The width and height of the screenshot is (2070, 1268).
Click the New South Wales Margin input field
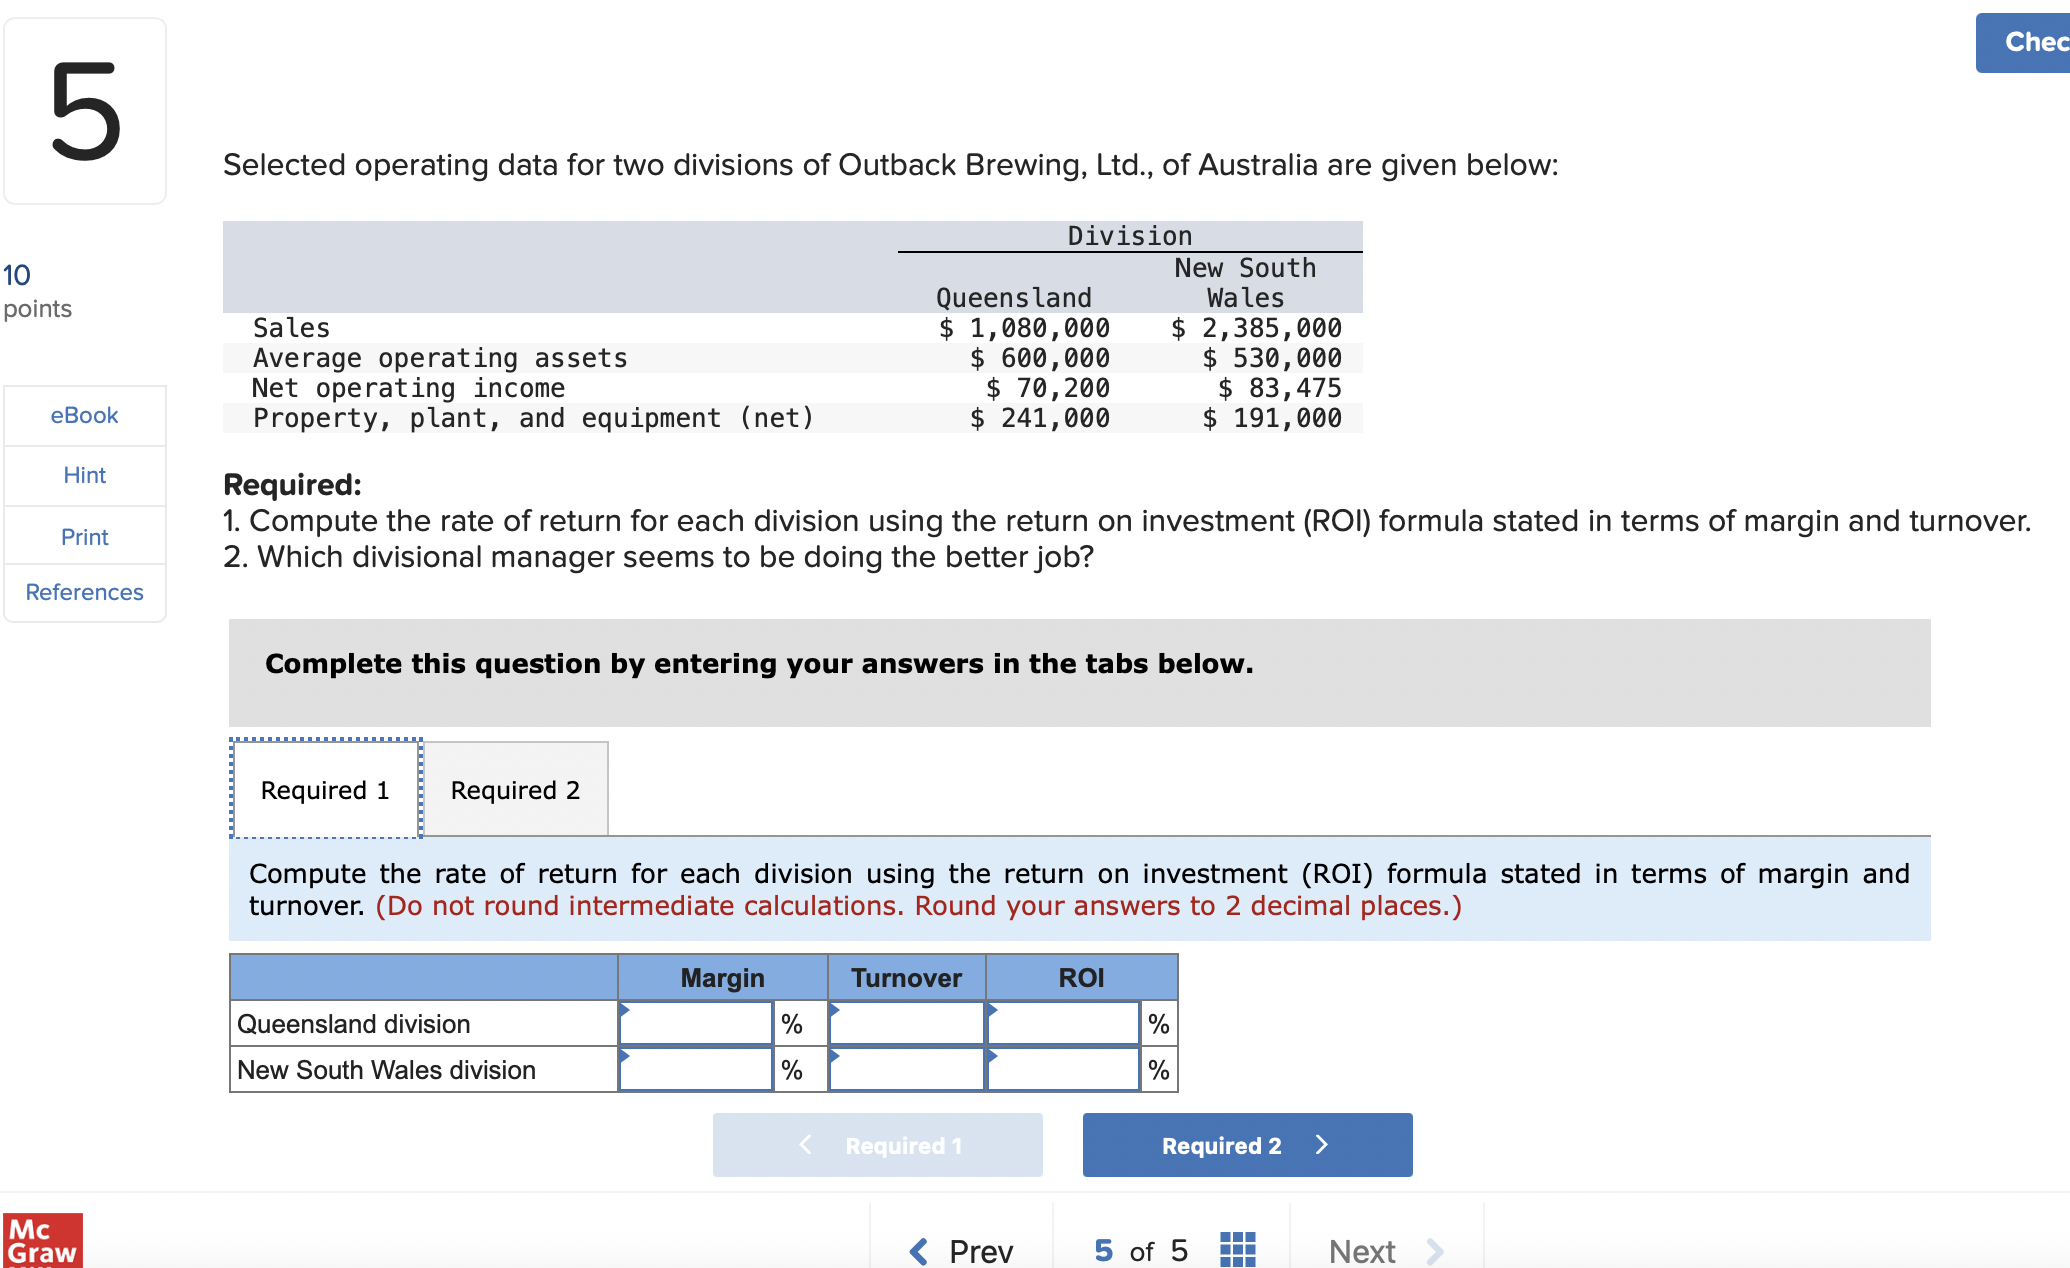(696, 1069)
